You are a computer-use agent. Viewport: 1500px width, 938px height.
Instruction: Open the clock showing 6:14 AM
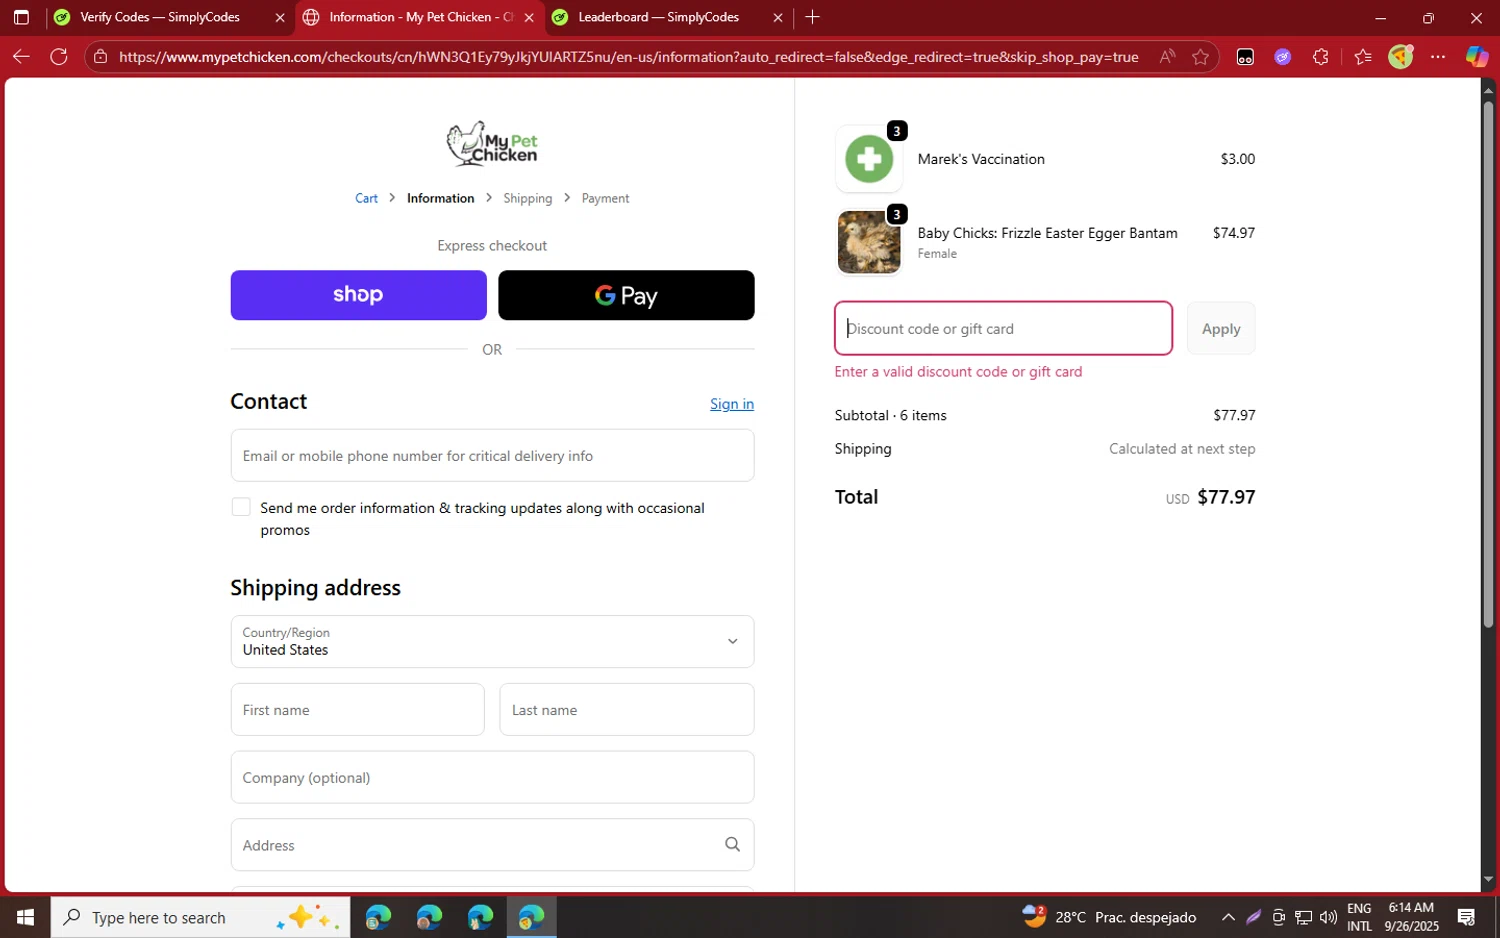tap(1411, 917)
